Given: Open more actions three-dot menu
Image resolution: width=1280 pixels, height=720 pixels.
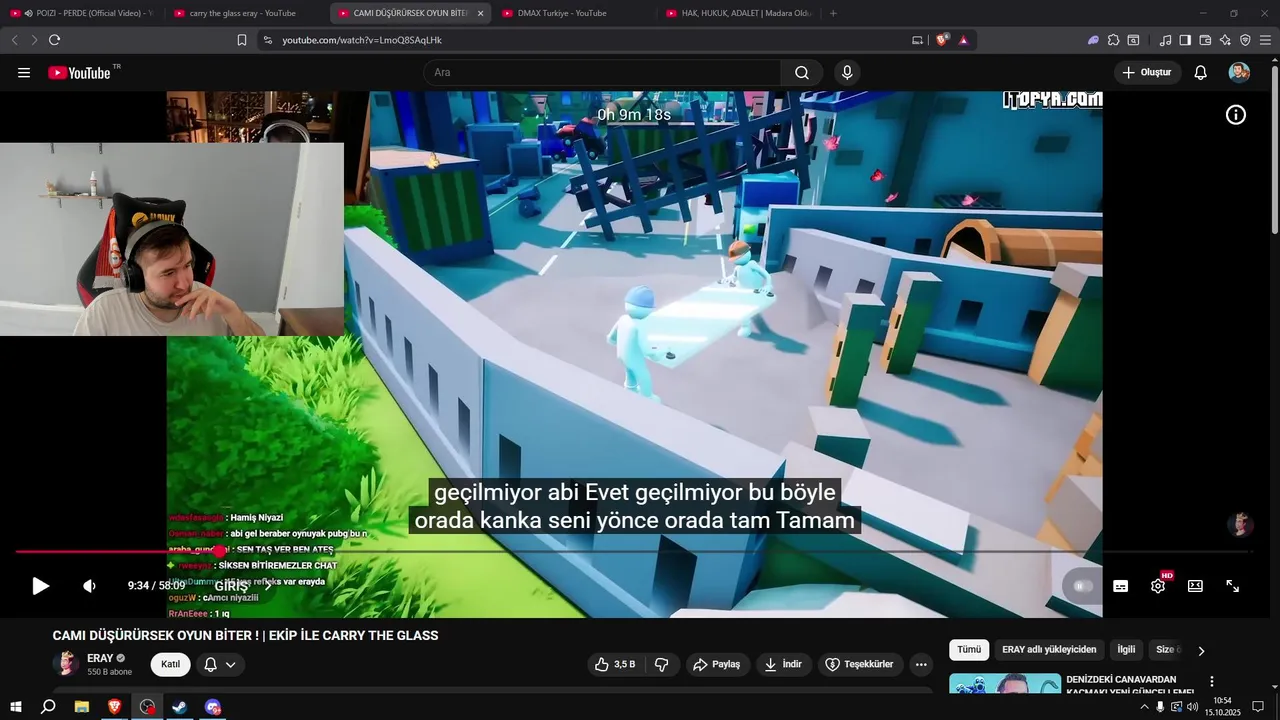Looking at the screenshot, I should (921, 664).
